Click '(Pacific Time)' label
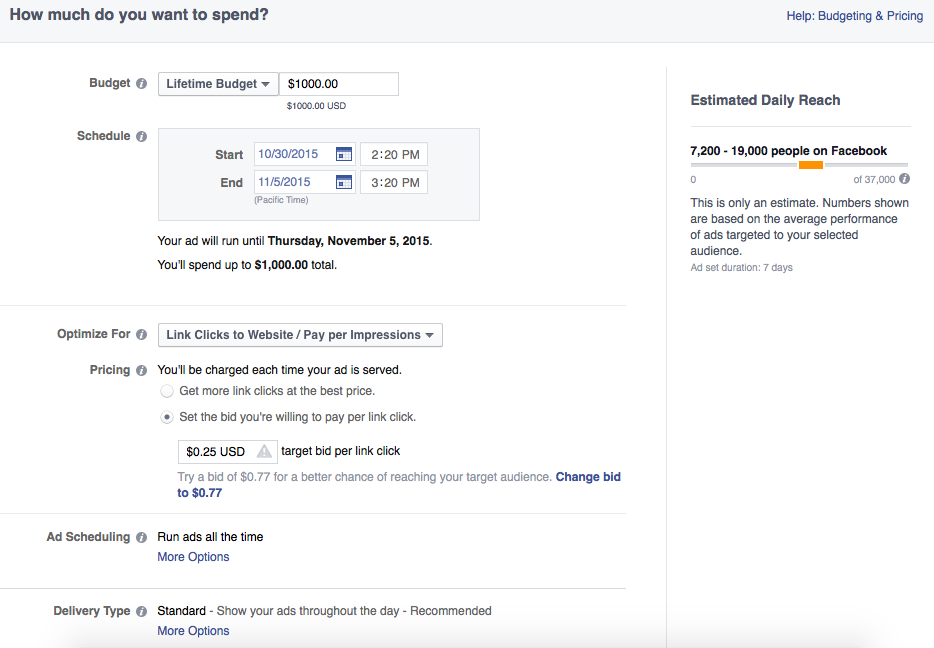Image resolution: width=934 pixels, height=648 pixels. point(281,200)
